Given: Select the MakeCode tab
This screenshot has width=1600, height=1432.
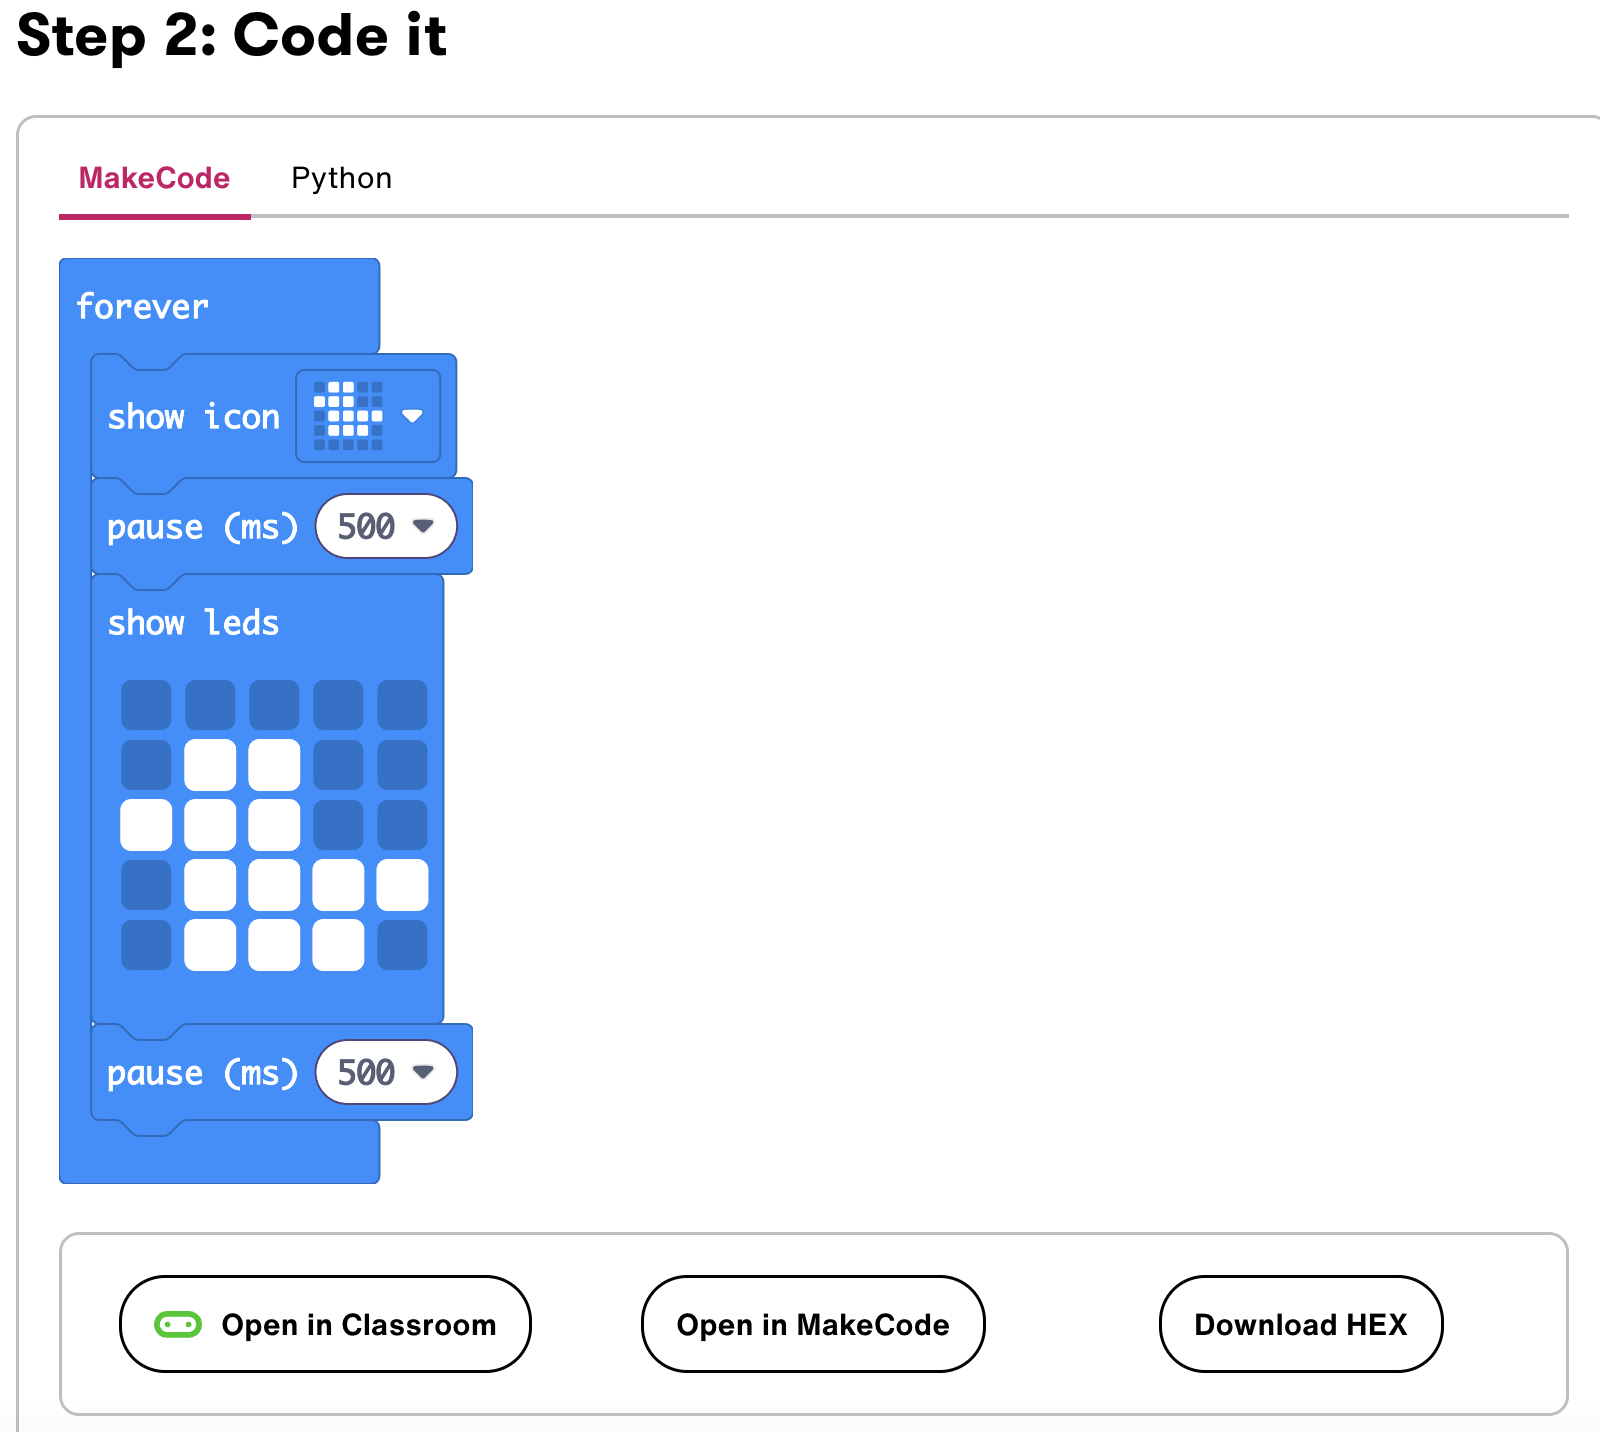Looking at the screenshot, I should (154, 178).
